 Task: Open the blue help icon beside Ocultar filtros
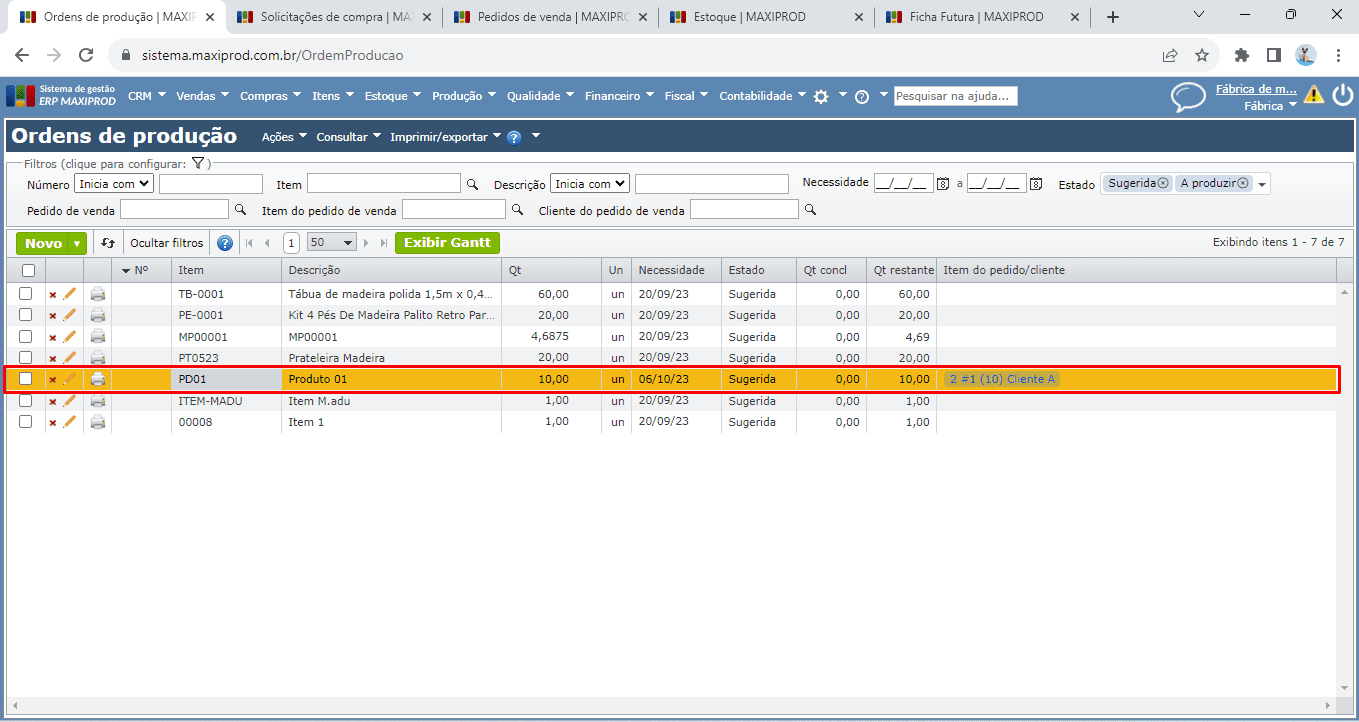225,243
